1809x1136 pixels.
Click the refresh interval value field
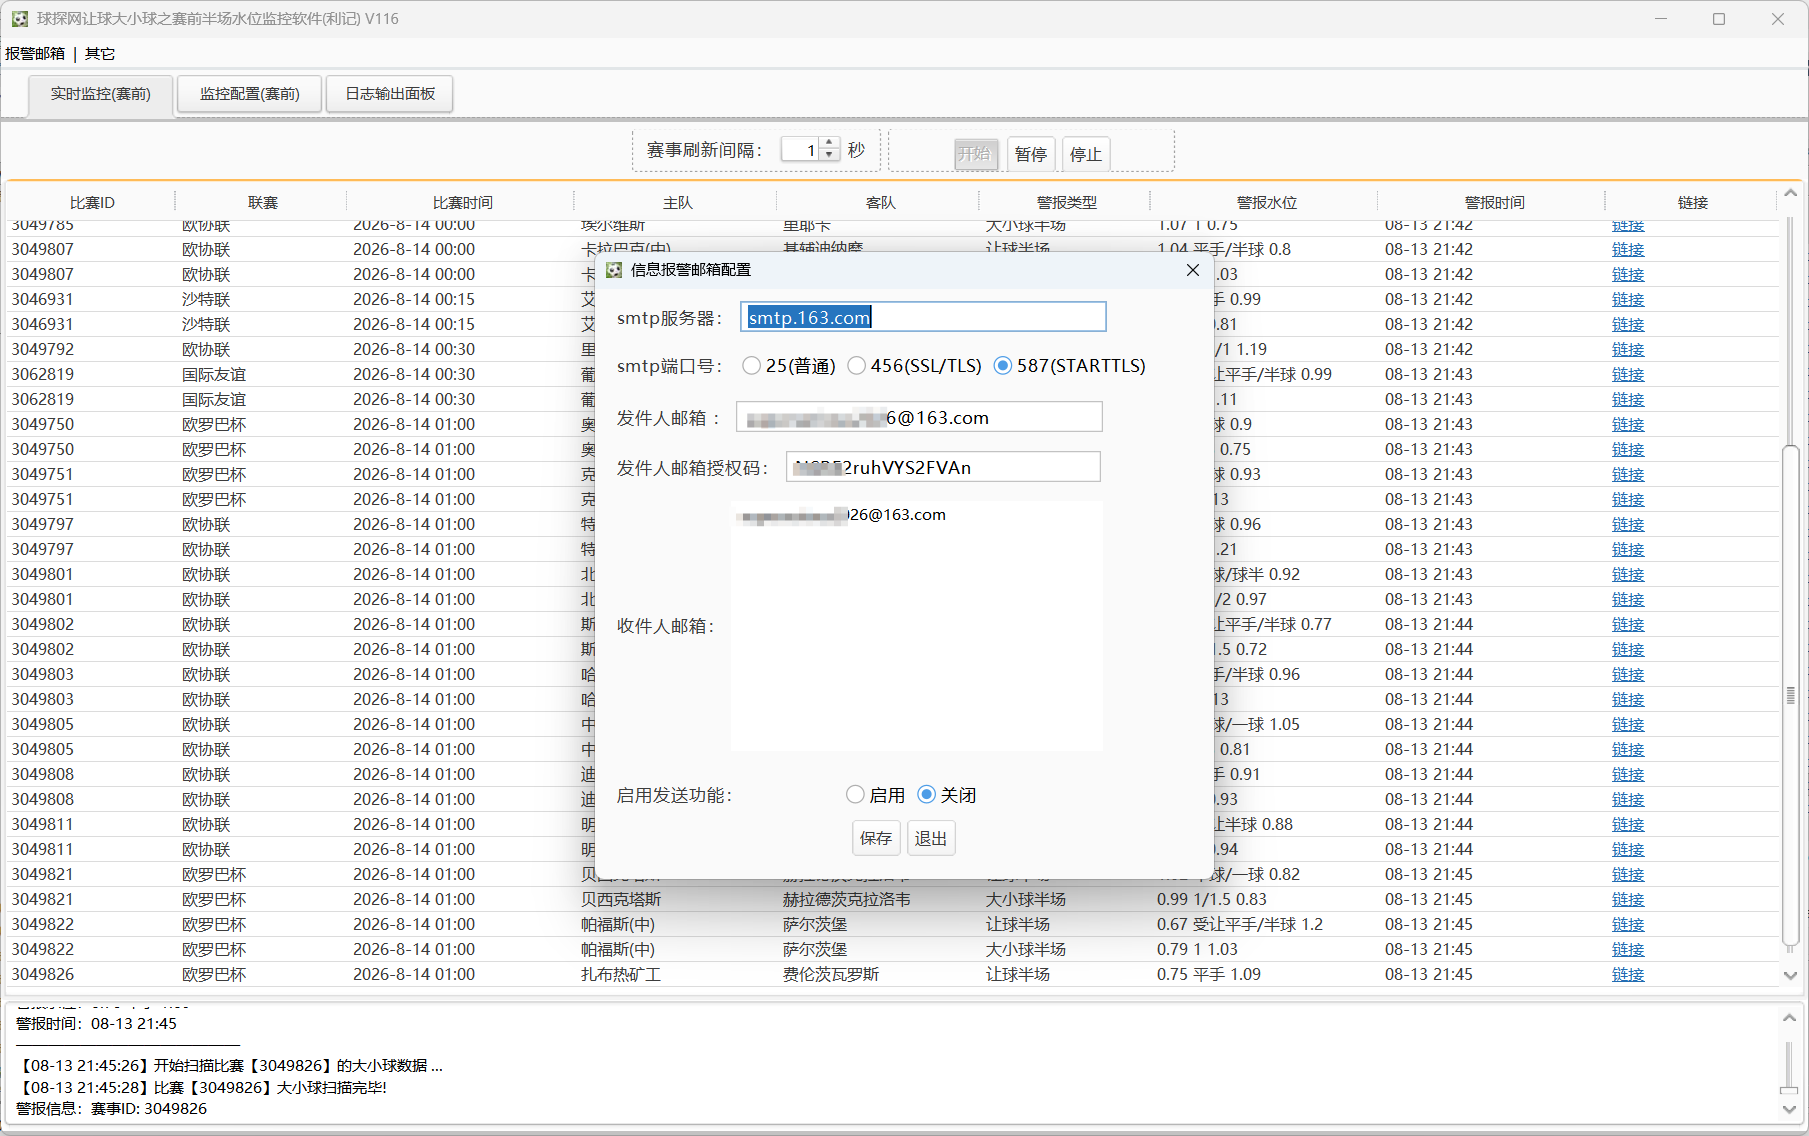point(801,150)
